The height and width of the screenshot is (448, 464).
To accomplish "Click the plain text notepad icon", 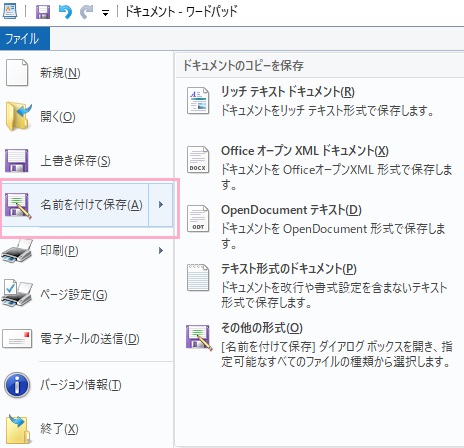I will tap(198, 278).
